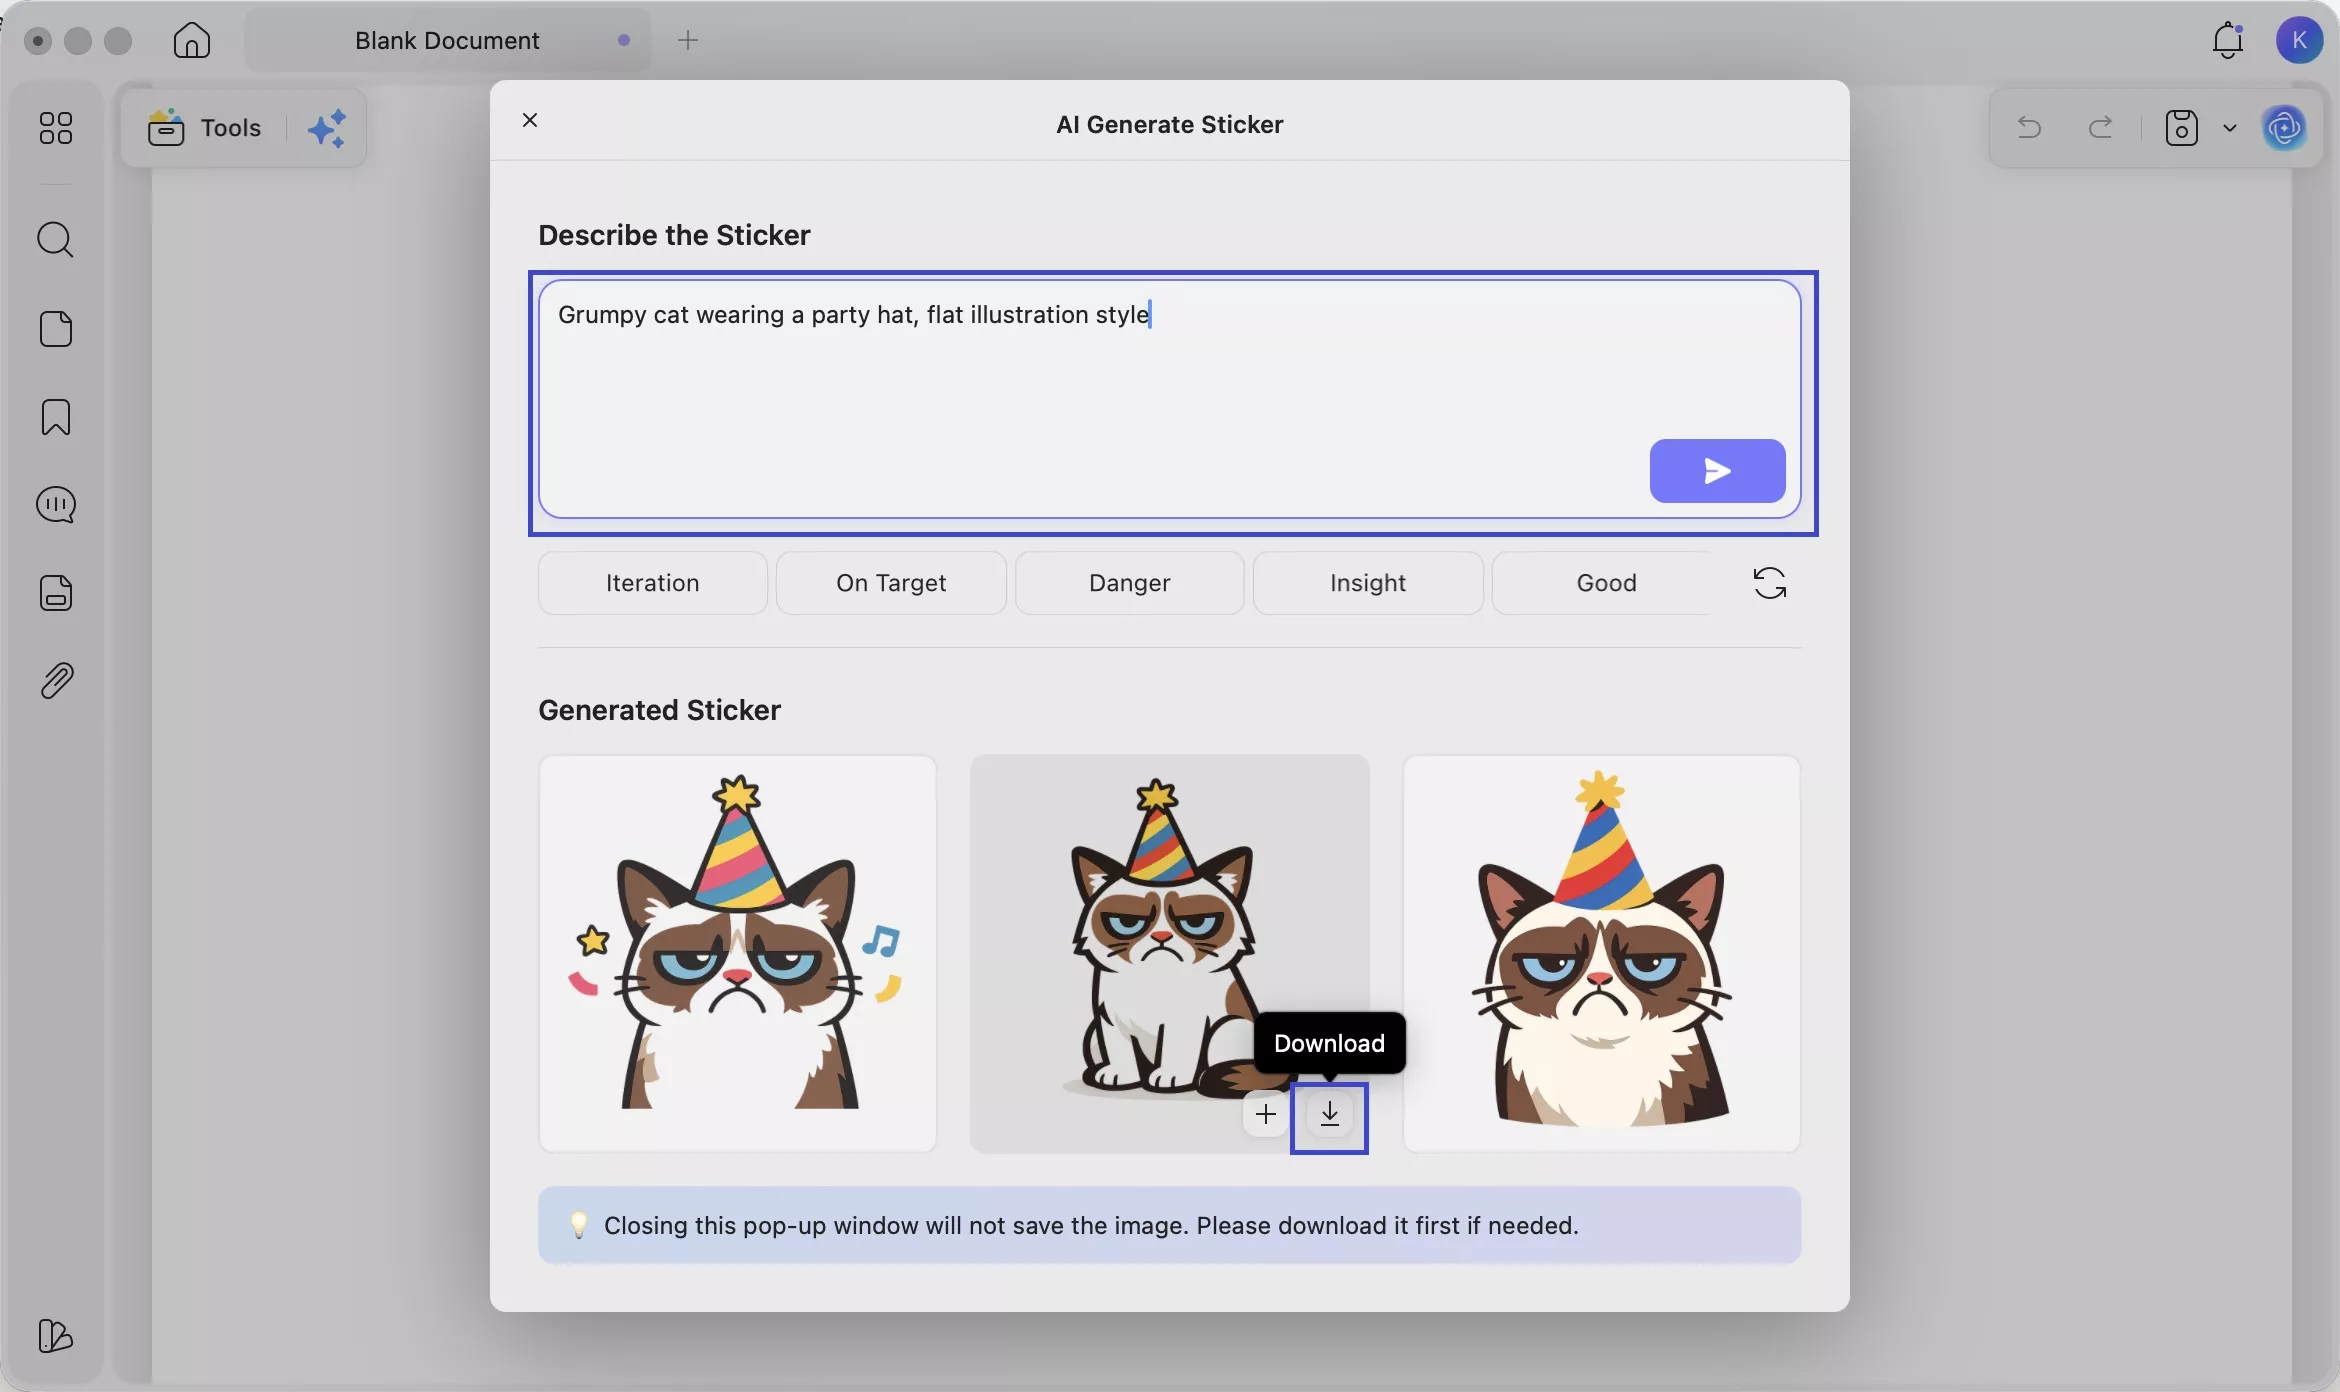Open the comments panel icon
This screenshot has width=2340, height=1392.
(x=56, y=505)
